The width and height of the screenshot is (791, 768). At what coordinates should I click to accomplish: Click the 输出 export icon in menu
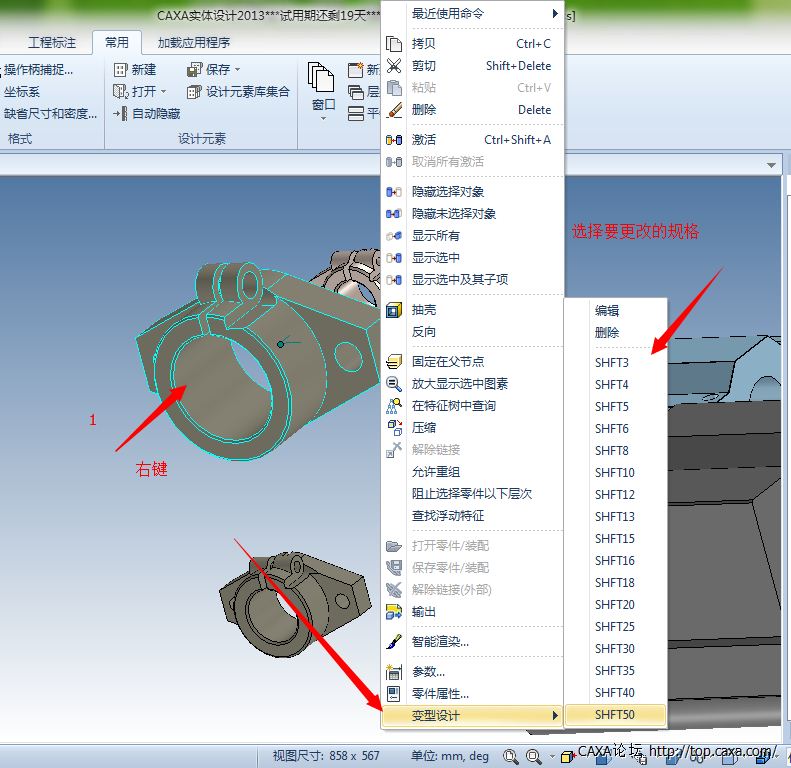394,612
